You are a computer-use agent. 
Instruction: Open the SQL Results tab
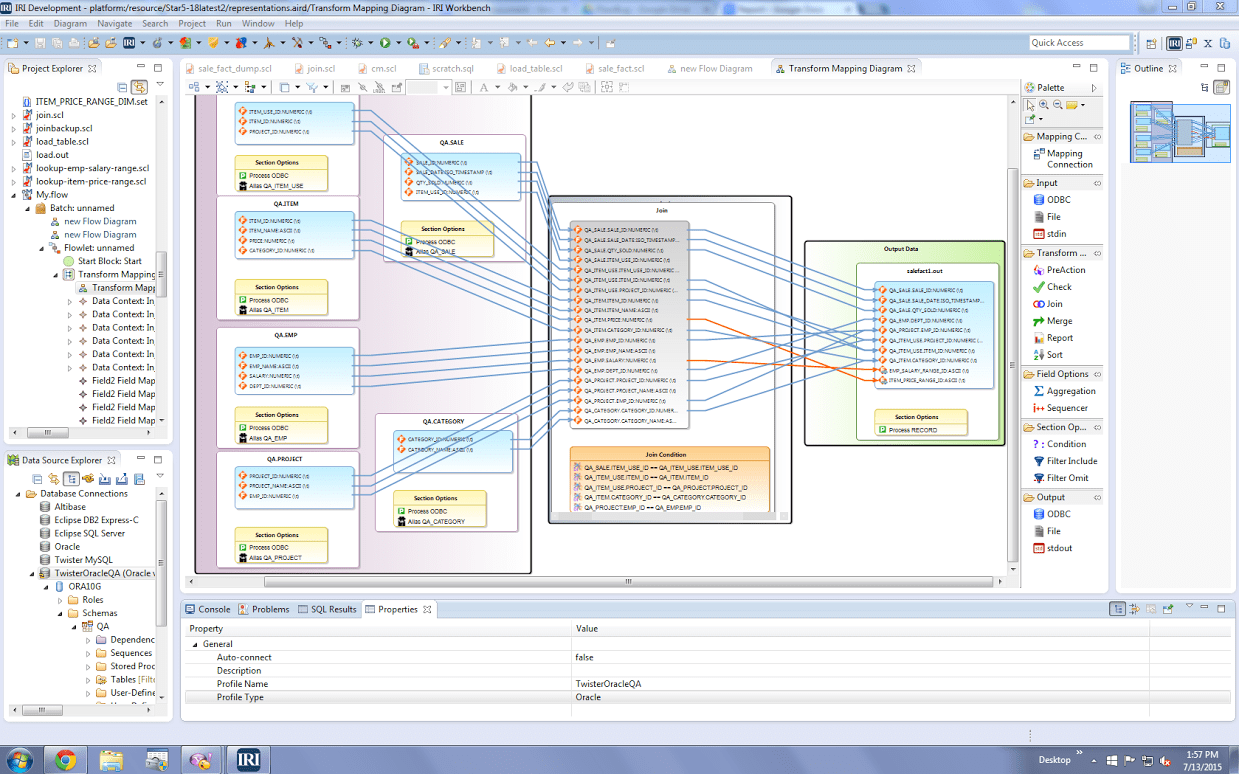pyautogui.click(x=327, y=609)
